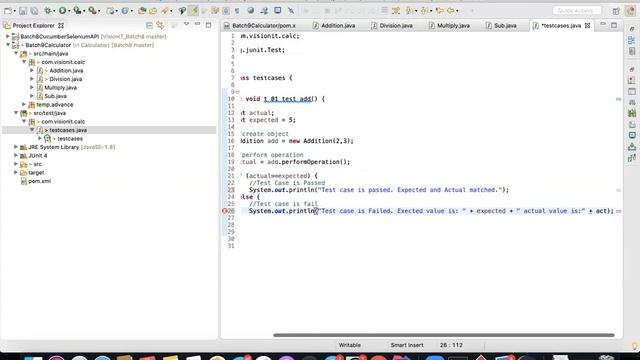Toggle Show Whitespace Characters paragraph button
The height and width of the screenshot is (360, 640).
pyautogui.click(x=237, y=11)
